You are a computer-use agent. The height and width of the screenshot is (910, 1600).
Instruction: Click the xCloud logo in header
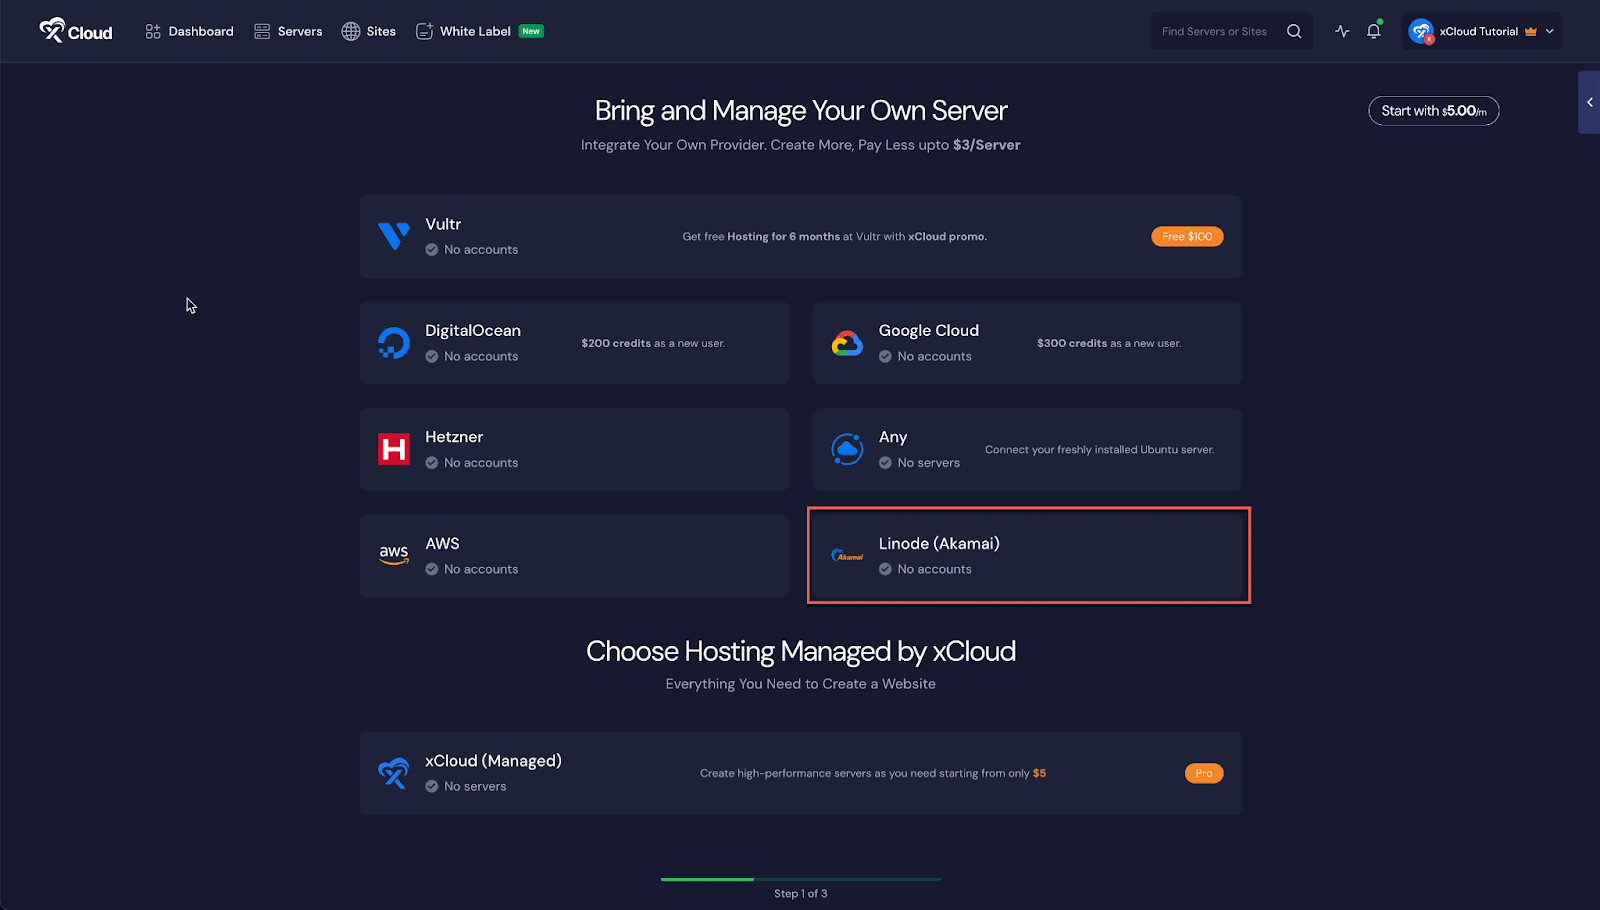click(x=76, y=31)
